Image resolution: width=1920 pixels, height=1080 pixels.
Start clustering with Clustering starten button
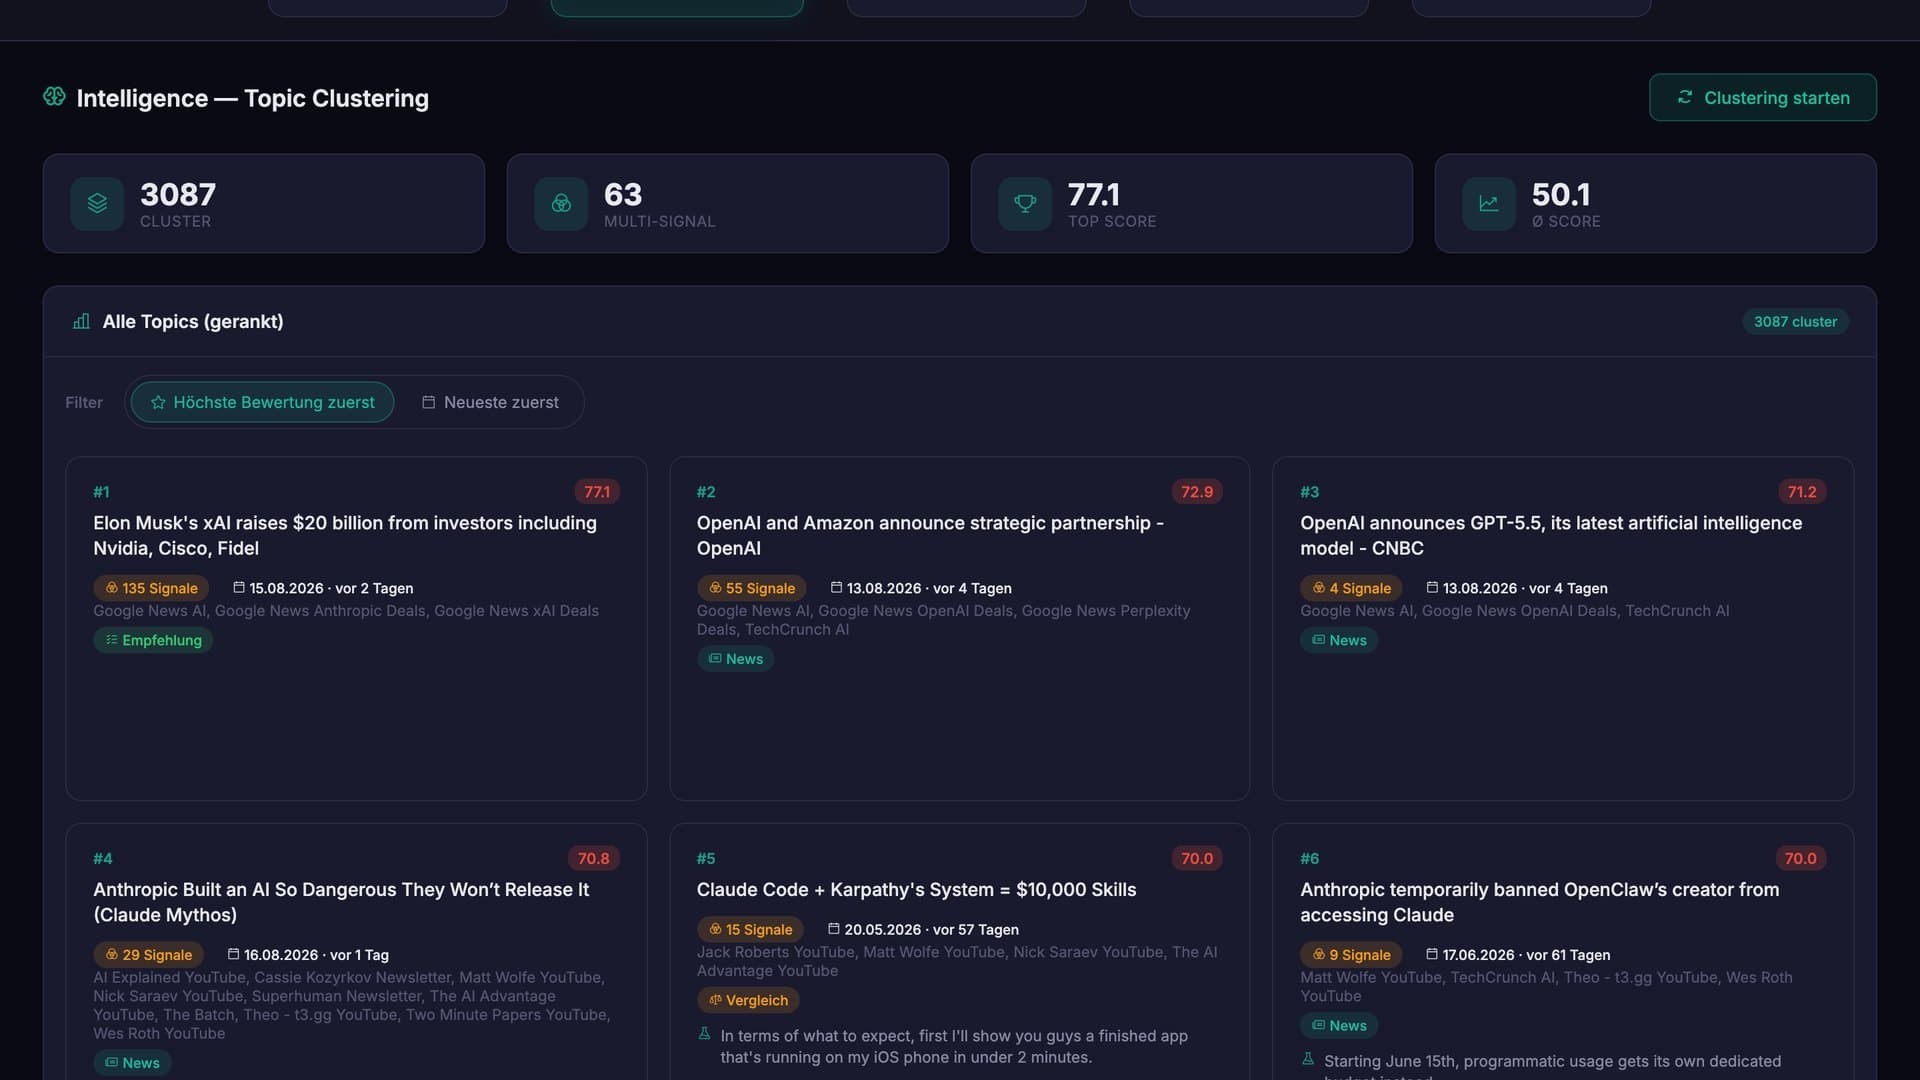click(x=1762, y=97)
